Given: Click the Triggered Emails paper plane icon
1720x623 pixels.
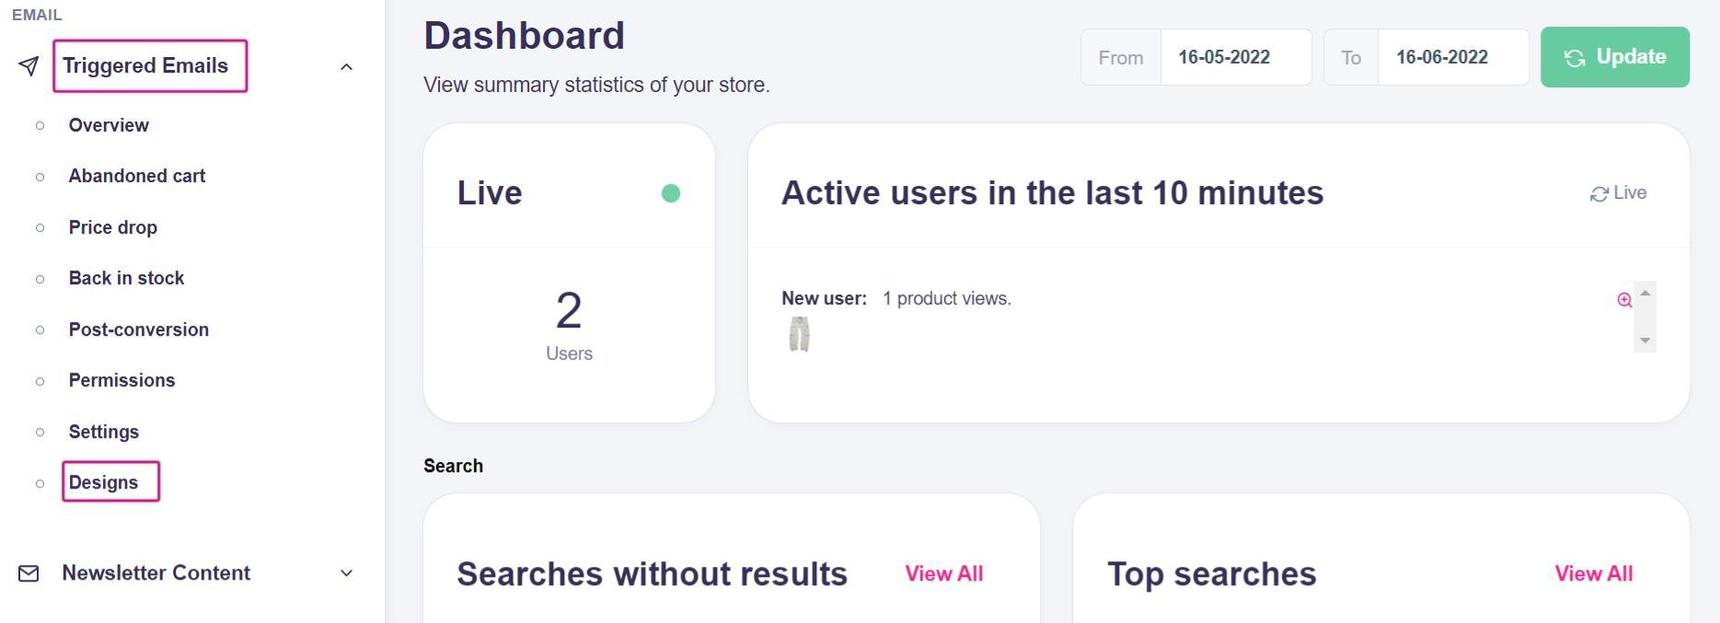Looking at the screenshot, I should click(x=29, y=66).
